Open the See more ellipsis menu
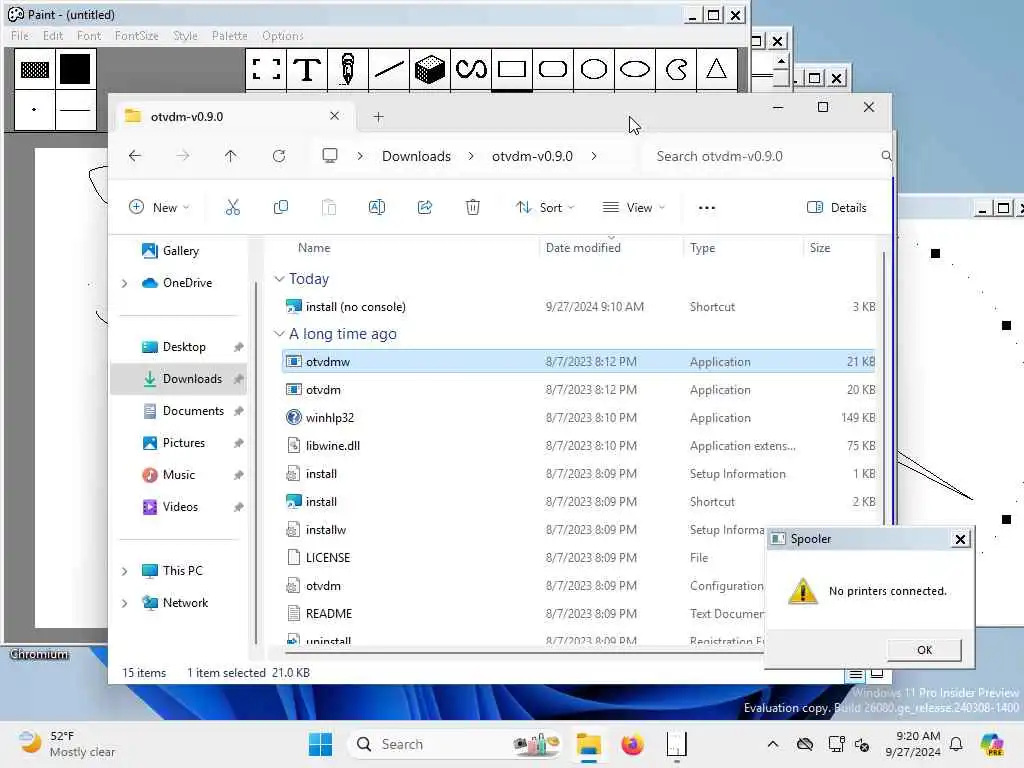The height and width of the screenshot is (768, 1024). click(x=707, y=208)
